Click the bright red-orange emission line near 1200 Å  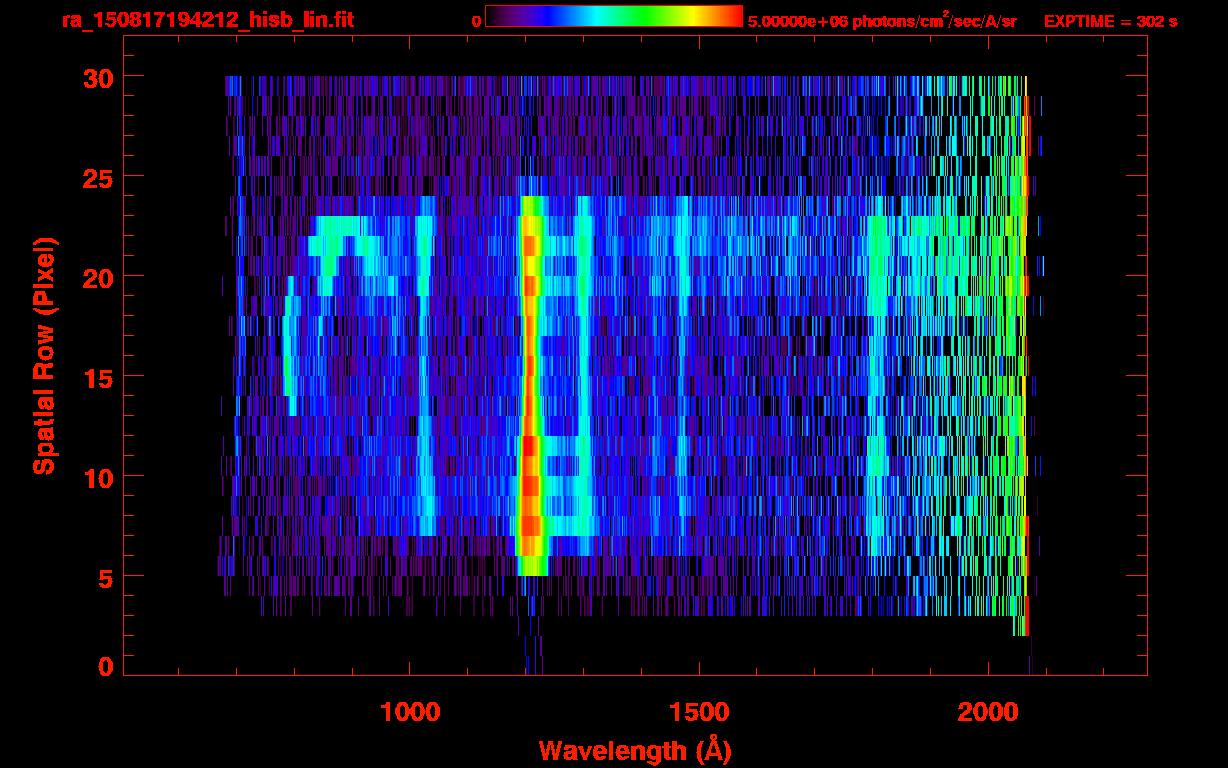pos(530,400)
